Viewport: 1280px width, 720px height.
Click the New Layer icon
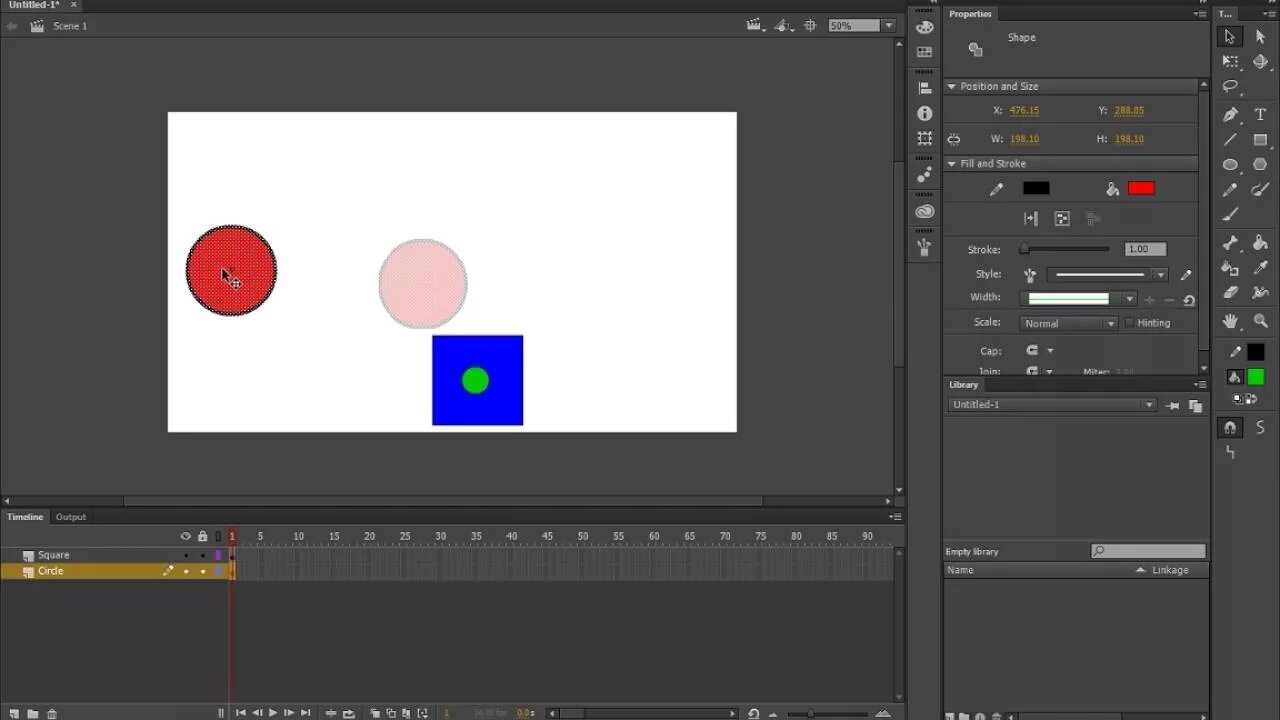(x=14, y=713)
